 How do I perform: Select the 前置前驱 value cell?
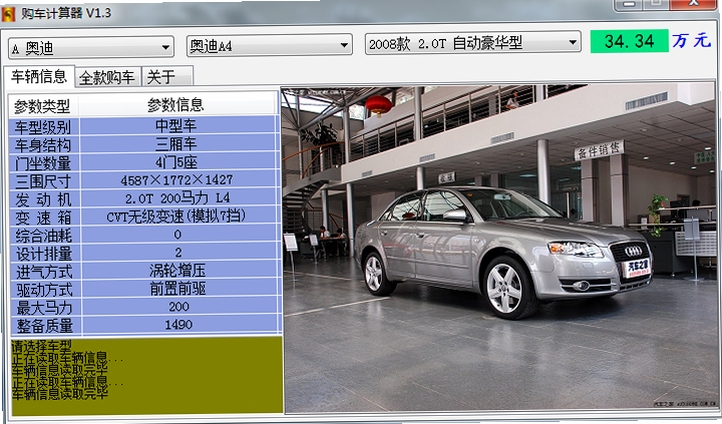click(179, 289)
